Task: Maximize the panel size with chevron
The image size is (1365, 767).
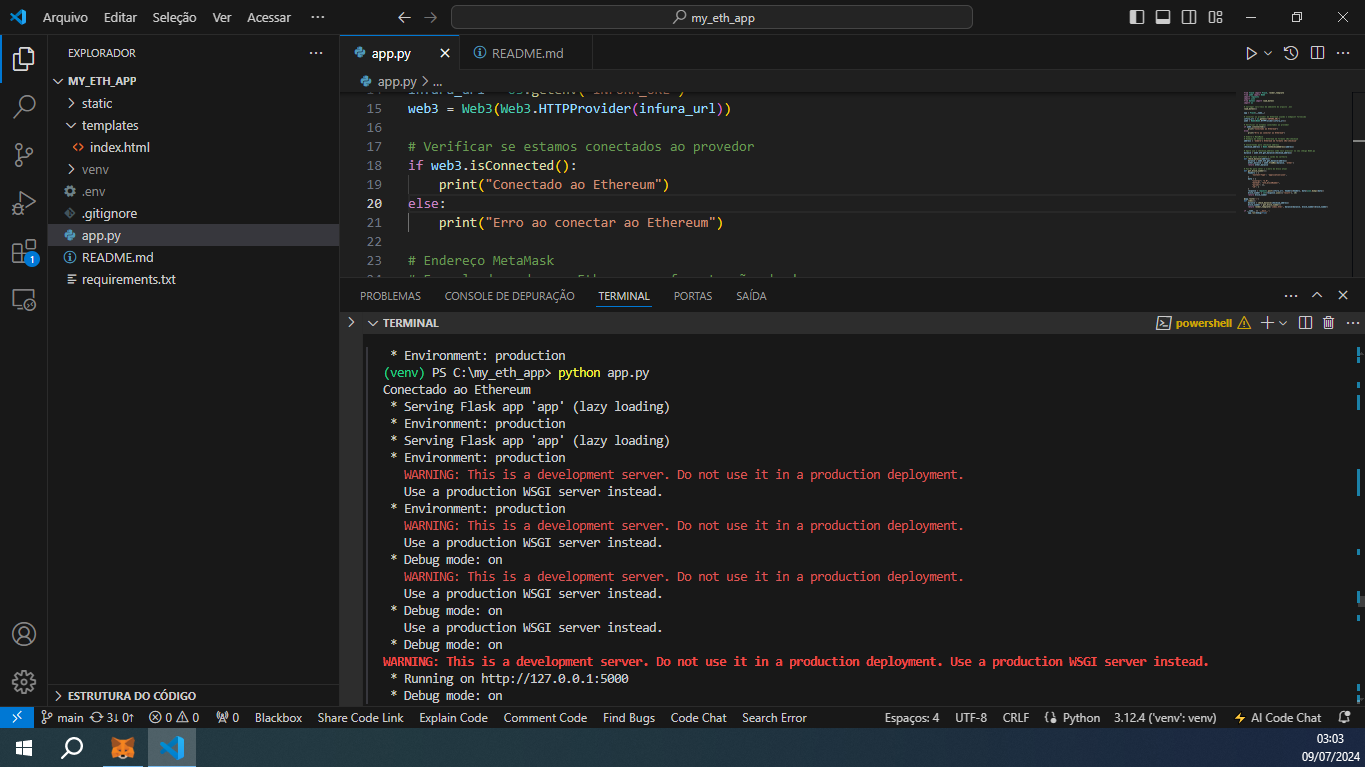Action: click(1317, 296)
